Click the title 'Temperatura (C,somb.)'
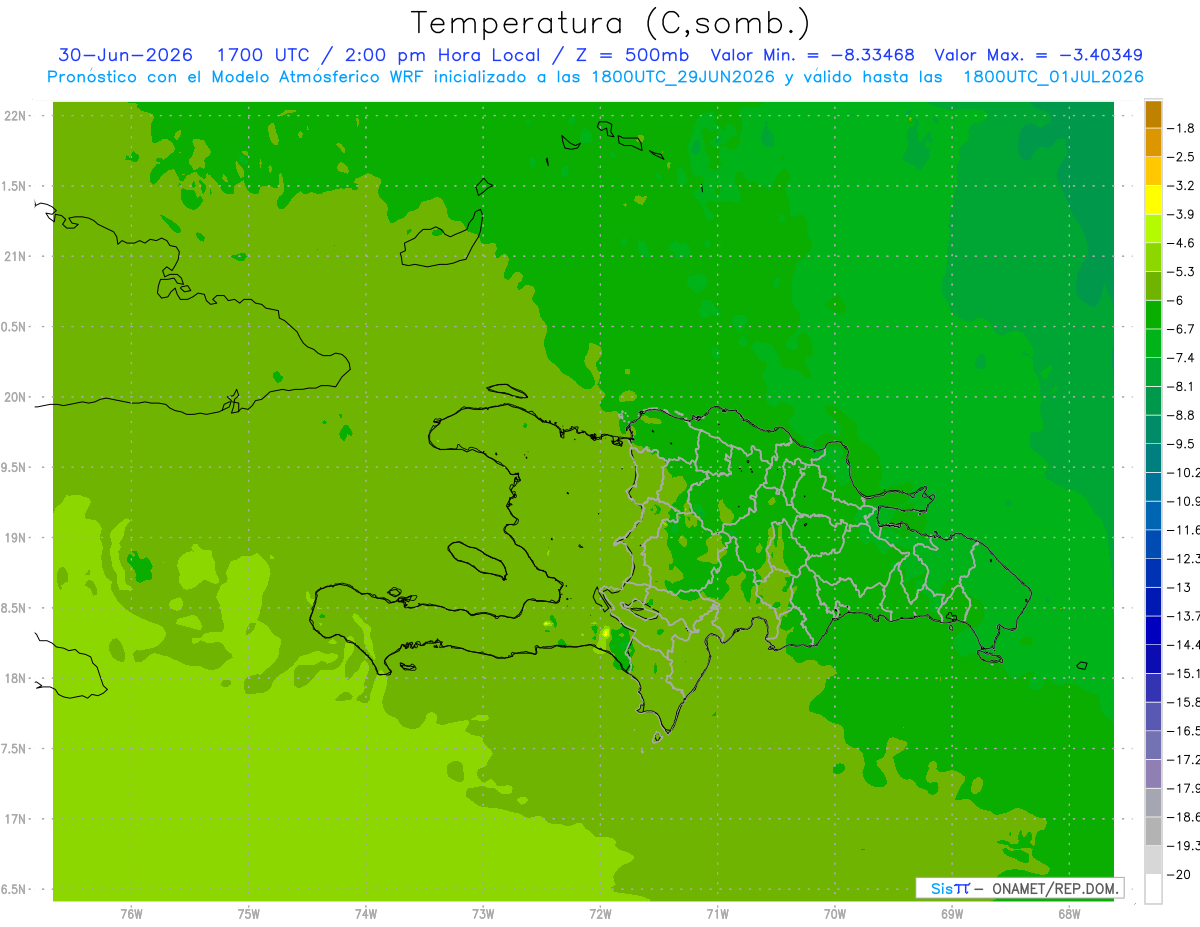The width and height of the screenshot is (1200, 927). click(610, 23)
